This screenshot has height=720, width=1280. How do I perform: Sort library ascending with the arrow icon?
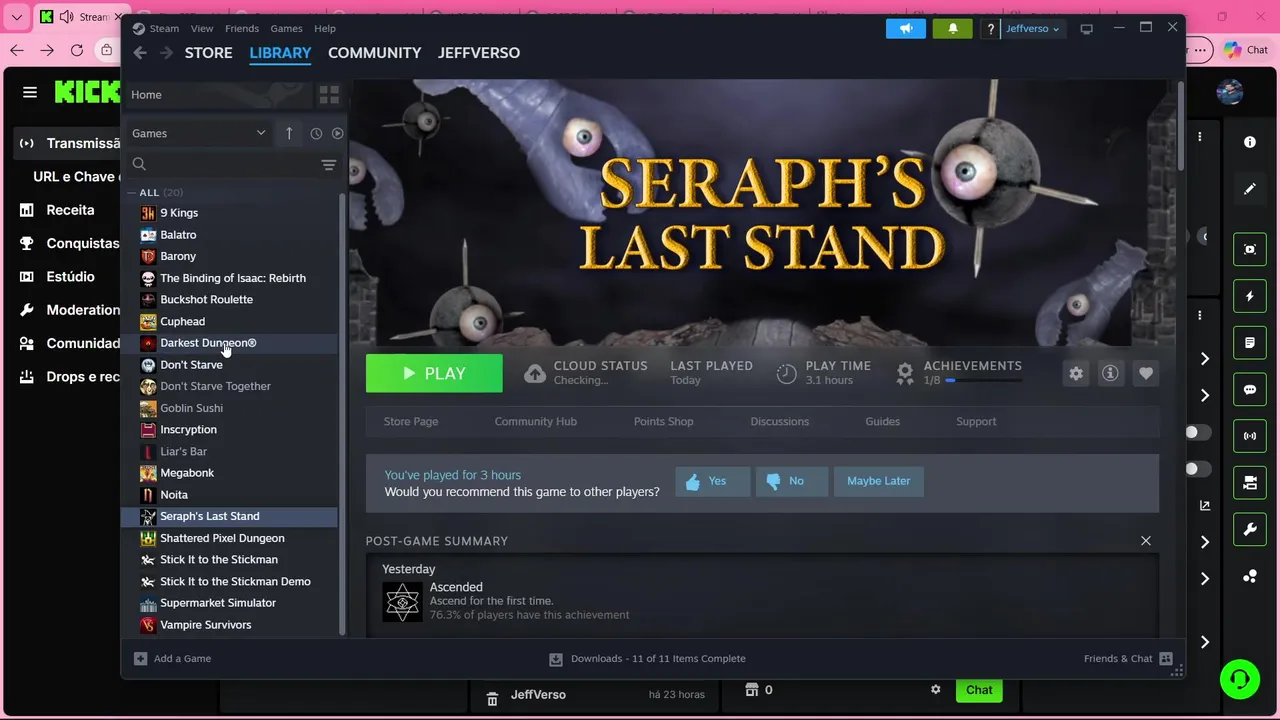pyautogui.click(x=289, y=133)
